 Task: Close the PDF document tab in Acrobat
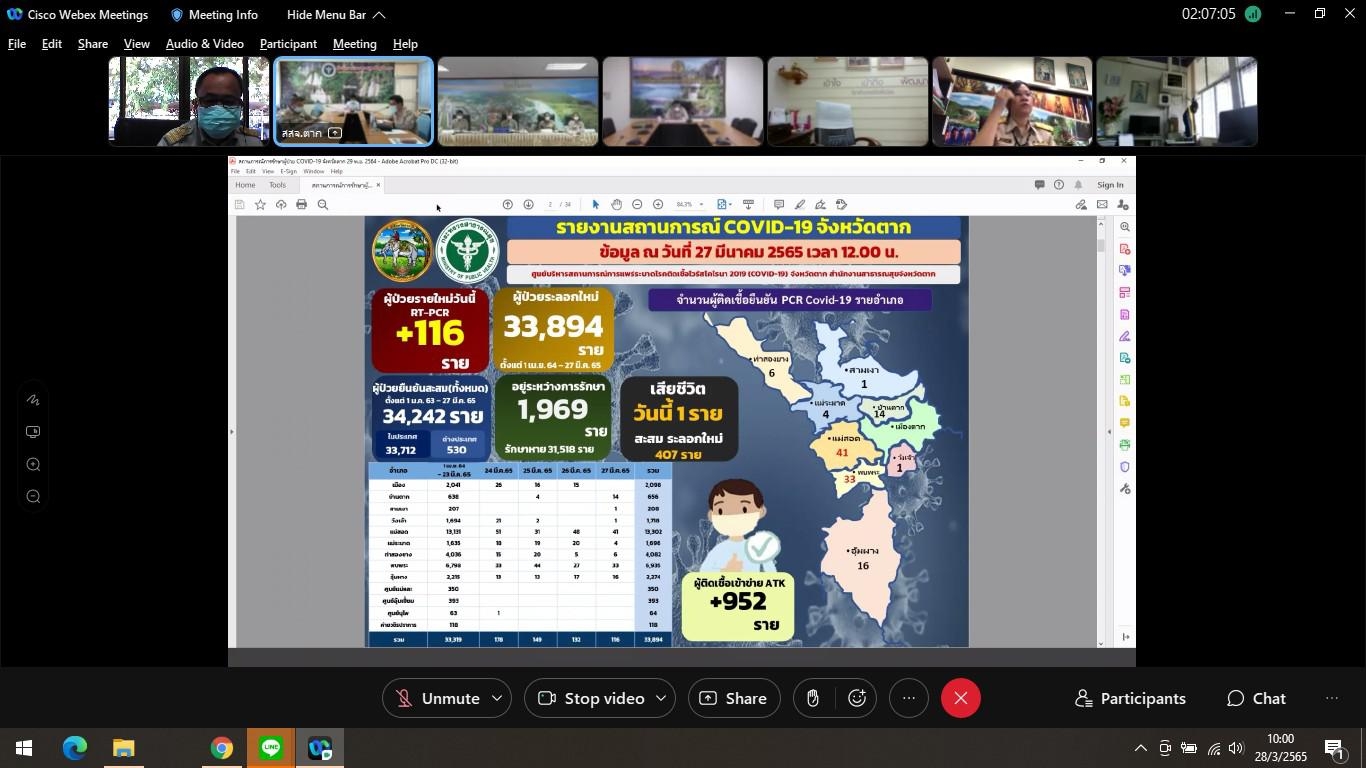pos(378,185)
